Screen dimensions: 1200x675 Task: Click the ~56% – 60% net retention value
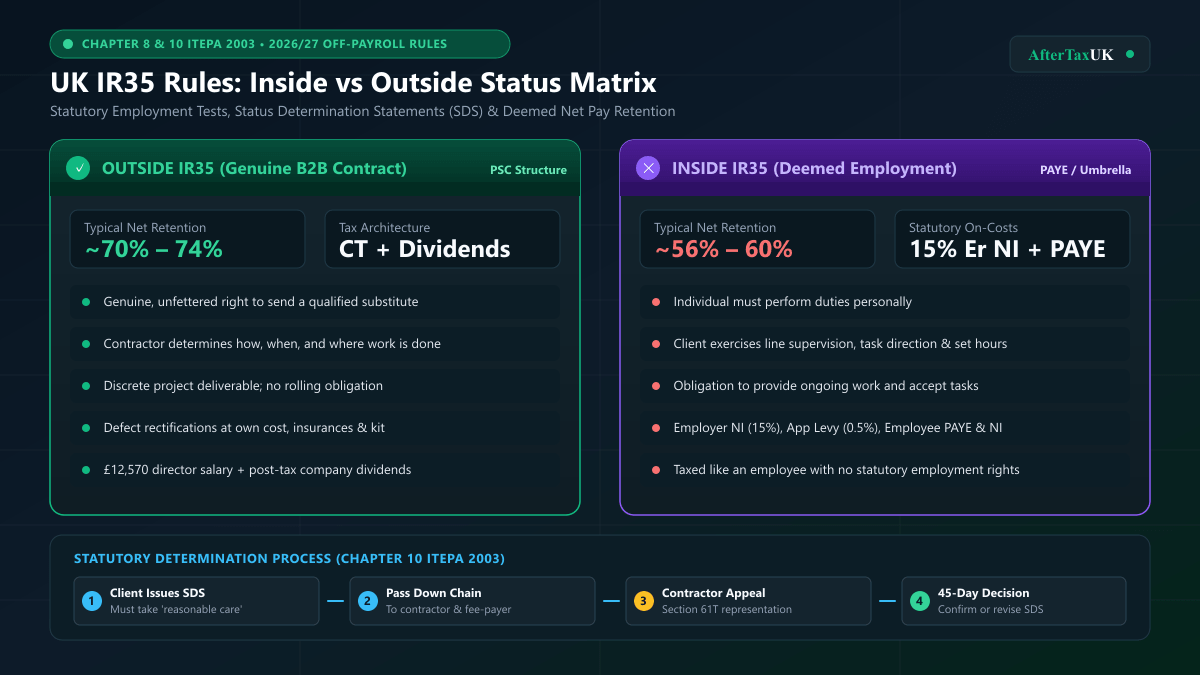(723, 249)
